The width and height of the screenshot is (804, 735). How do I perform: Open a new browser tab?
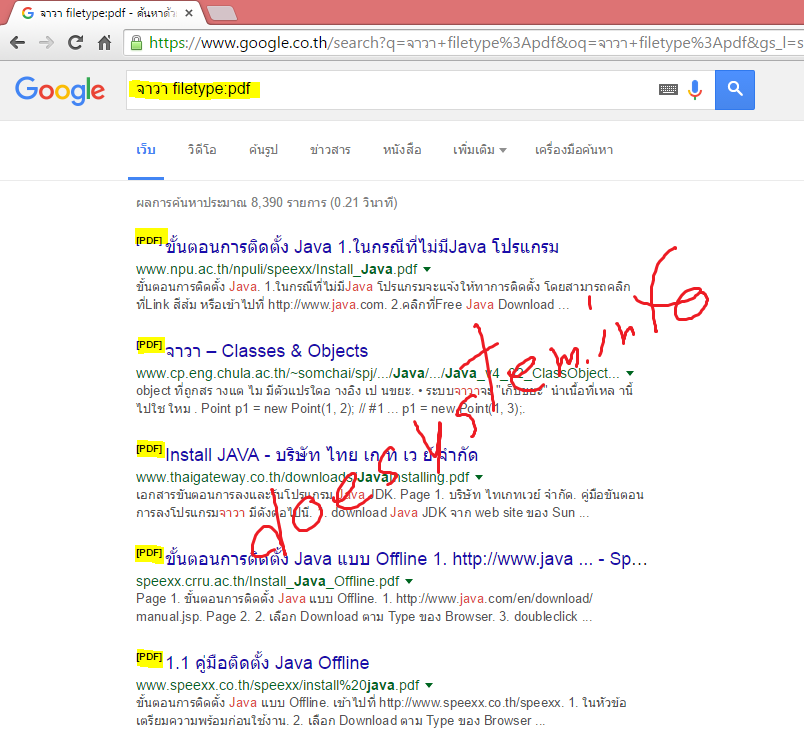coord(222,13)
